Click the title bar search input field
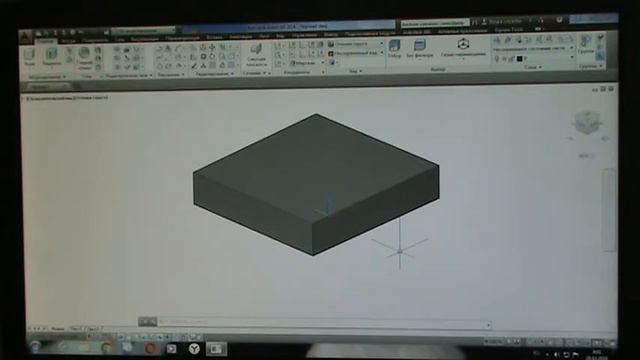 435,24
